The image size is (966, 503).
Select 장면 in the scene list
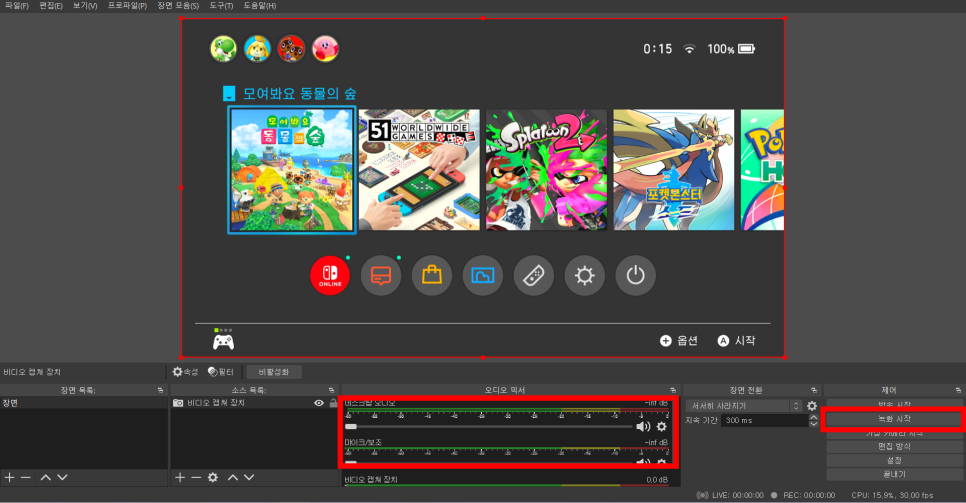[84, 403]
